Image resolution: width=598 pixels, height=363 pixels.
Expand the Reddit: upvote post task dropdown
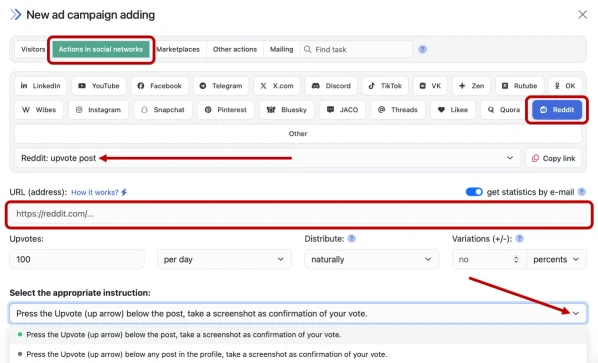(267, 158)
